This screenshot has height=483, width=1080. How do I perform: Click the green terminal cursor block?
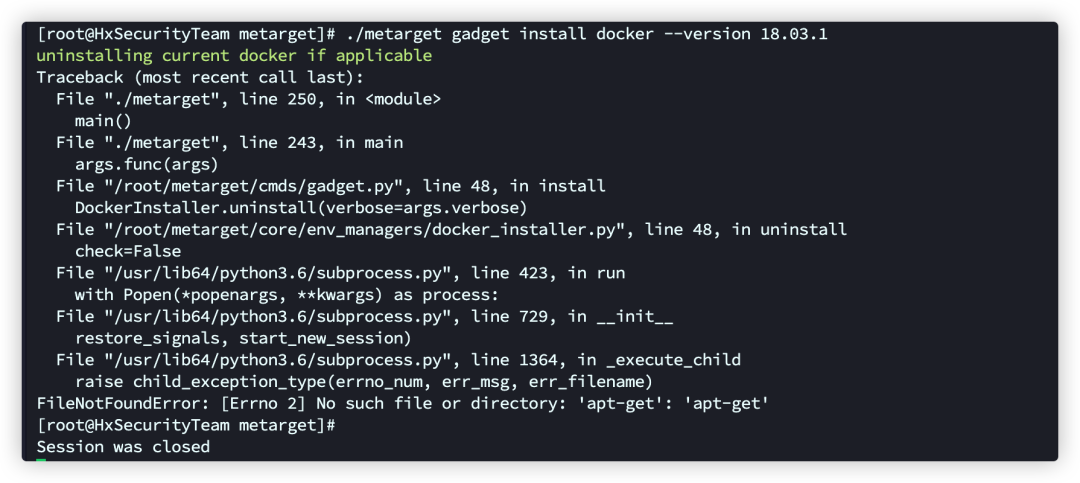41,460
